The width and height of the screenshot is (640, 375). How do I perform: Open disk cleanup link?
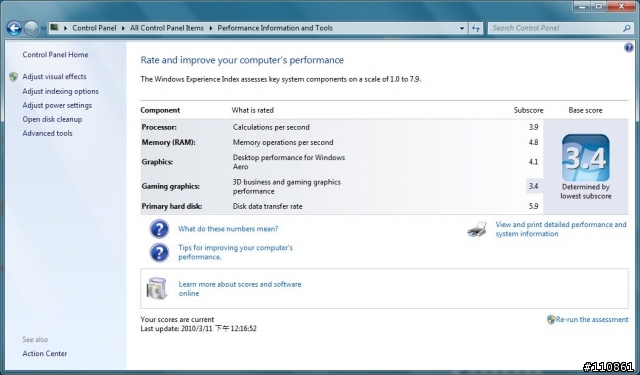pos(52,119)
